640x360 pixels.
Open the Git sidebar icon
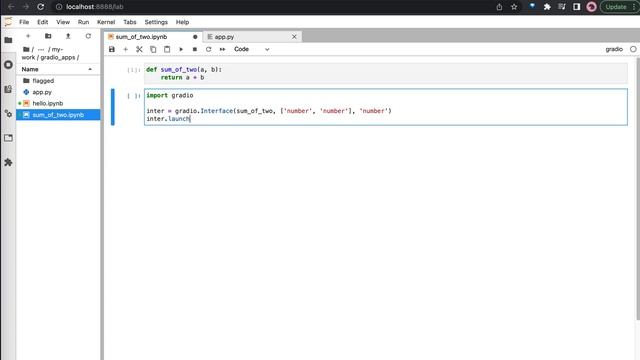pyautogui.click(x=8, y=89)
